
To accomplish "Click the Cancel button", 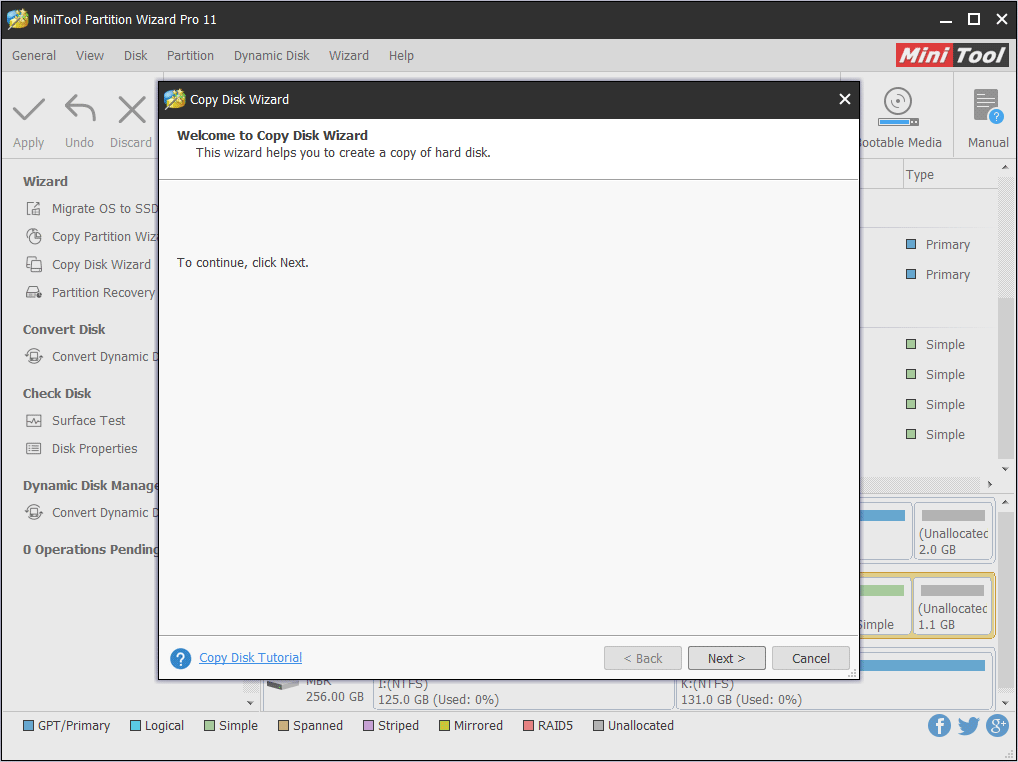I will click(x=811, y=658).
